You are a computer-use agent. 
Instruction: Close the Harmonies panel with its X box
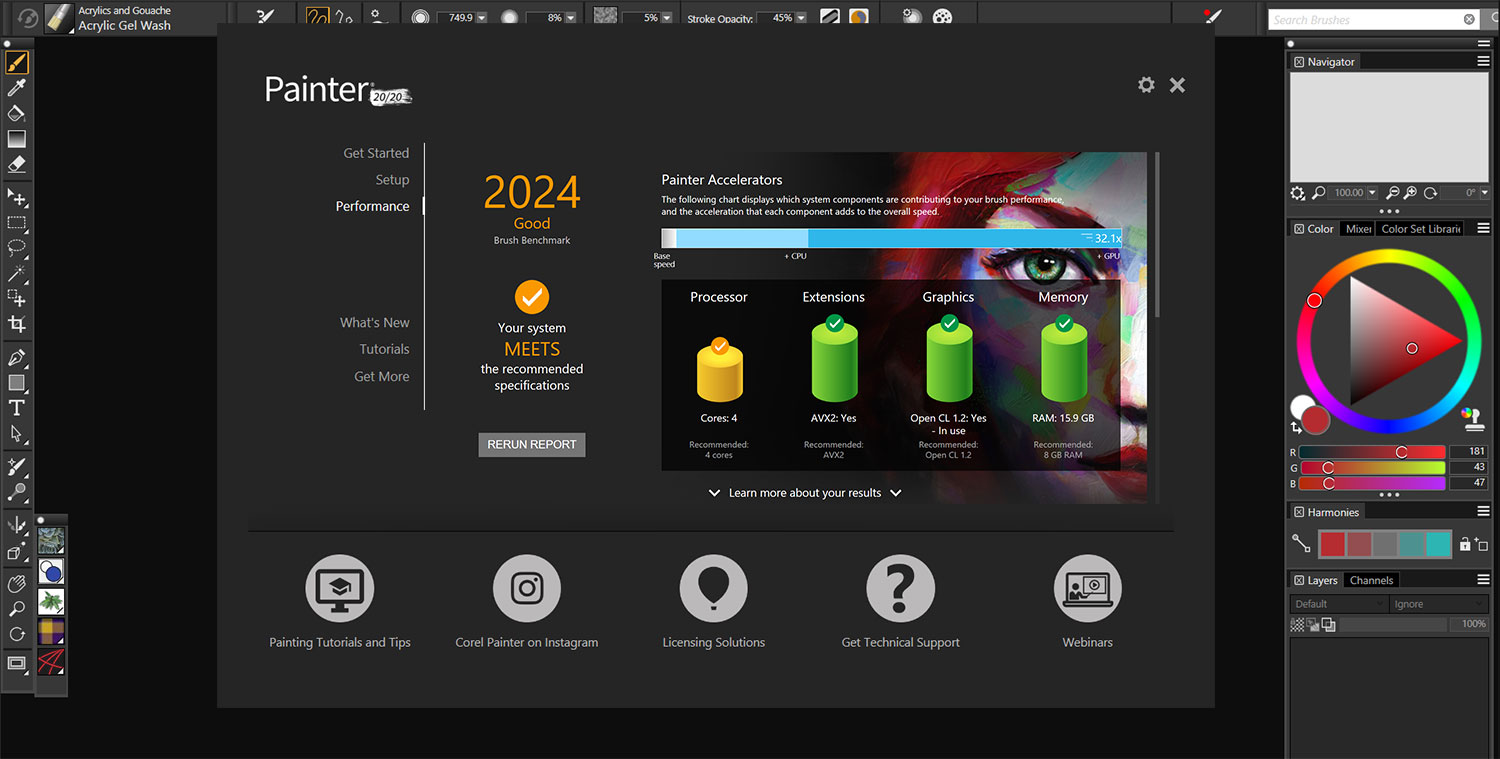click(1298, 512)
